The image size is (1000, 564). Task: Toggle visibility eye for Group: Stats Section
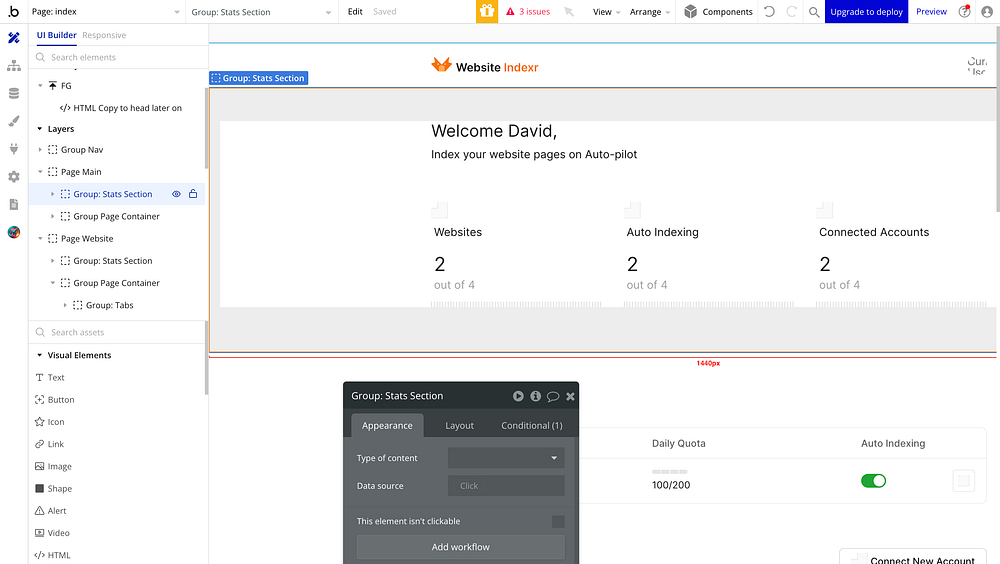point(176,194)
